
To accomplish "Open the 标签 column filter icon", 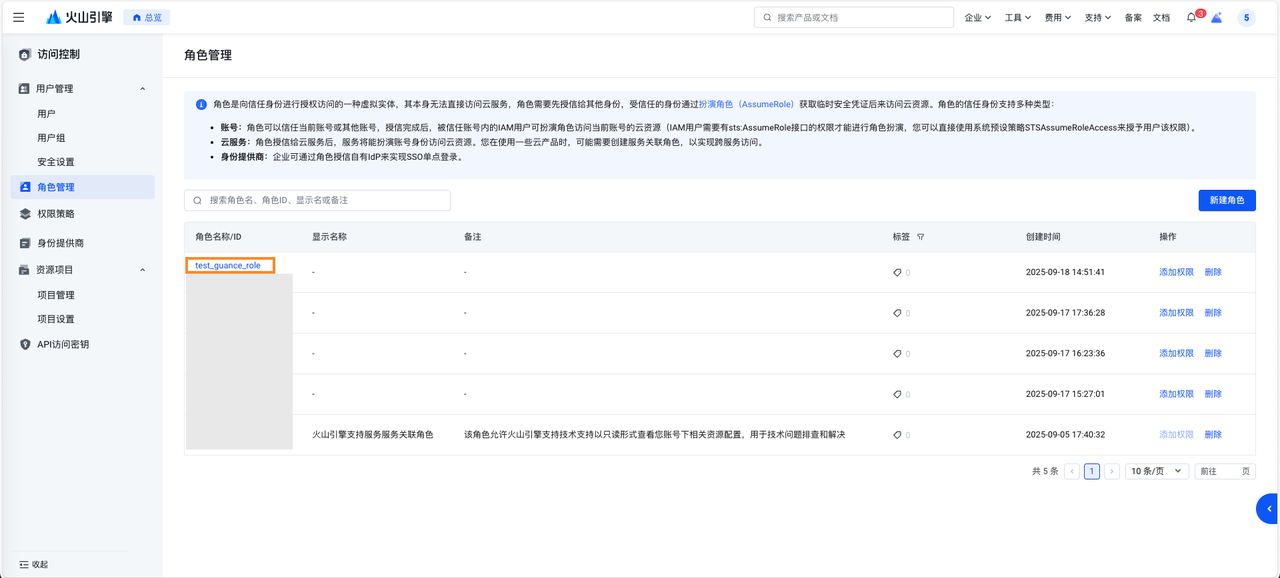I will coord(920,237).
